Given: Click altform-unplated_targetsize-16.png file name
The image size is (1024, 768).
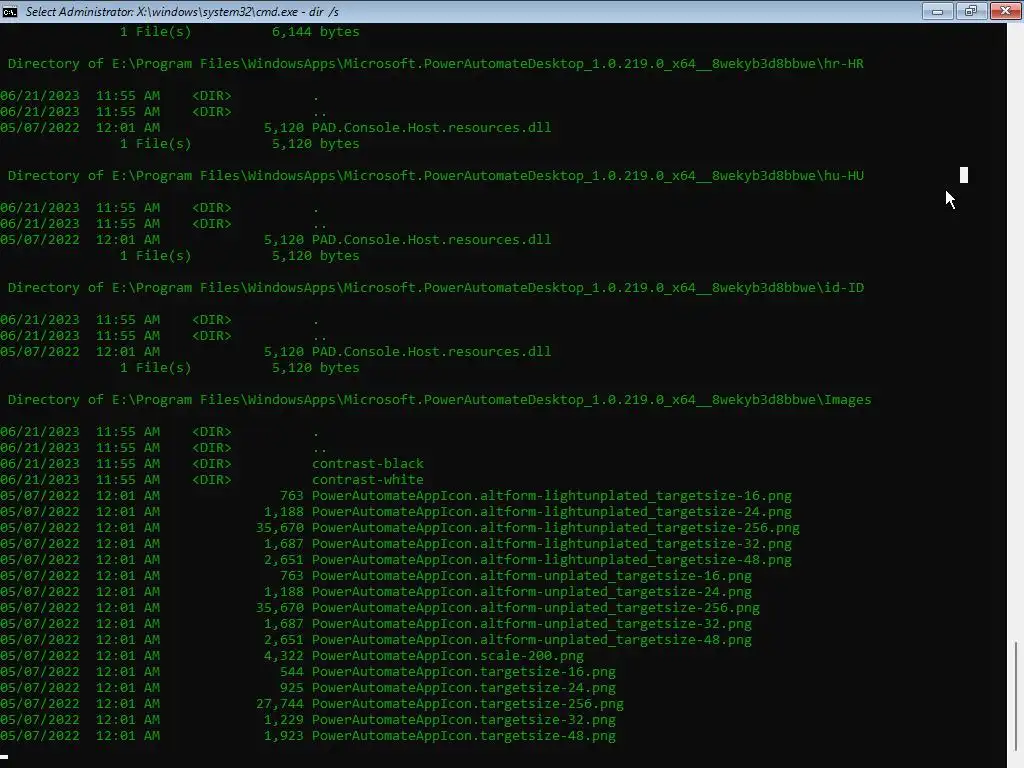Looking at the screenshot, I should click(532, 575).
